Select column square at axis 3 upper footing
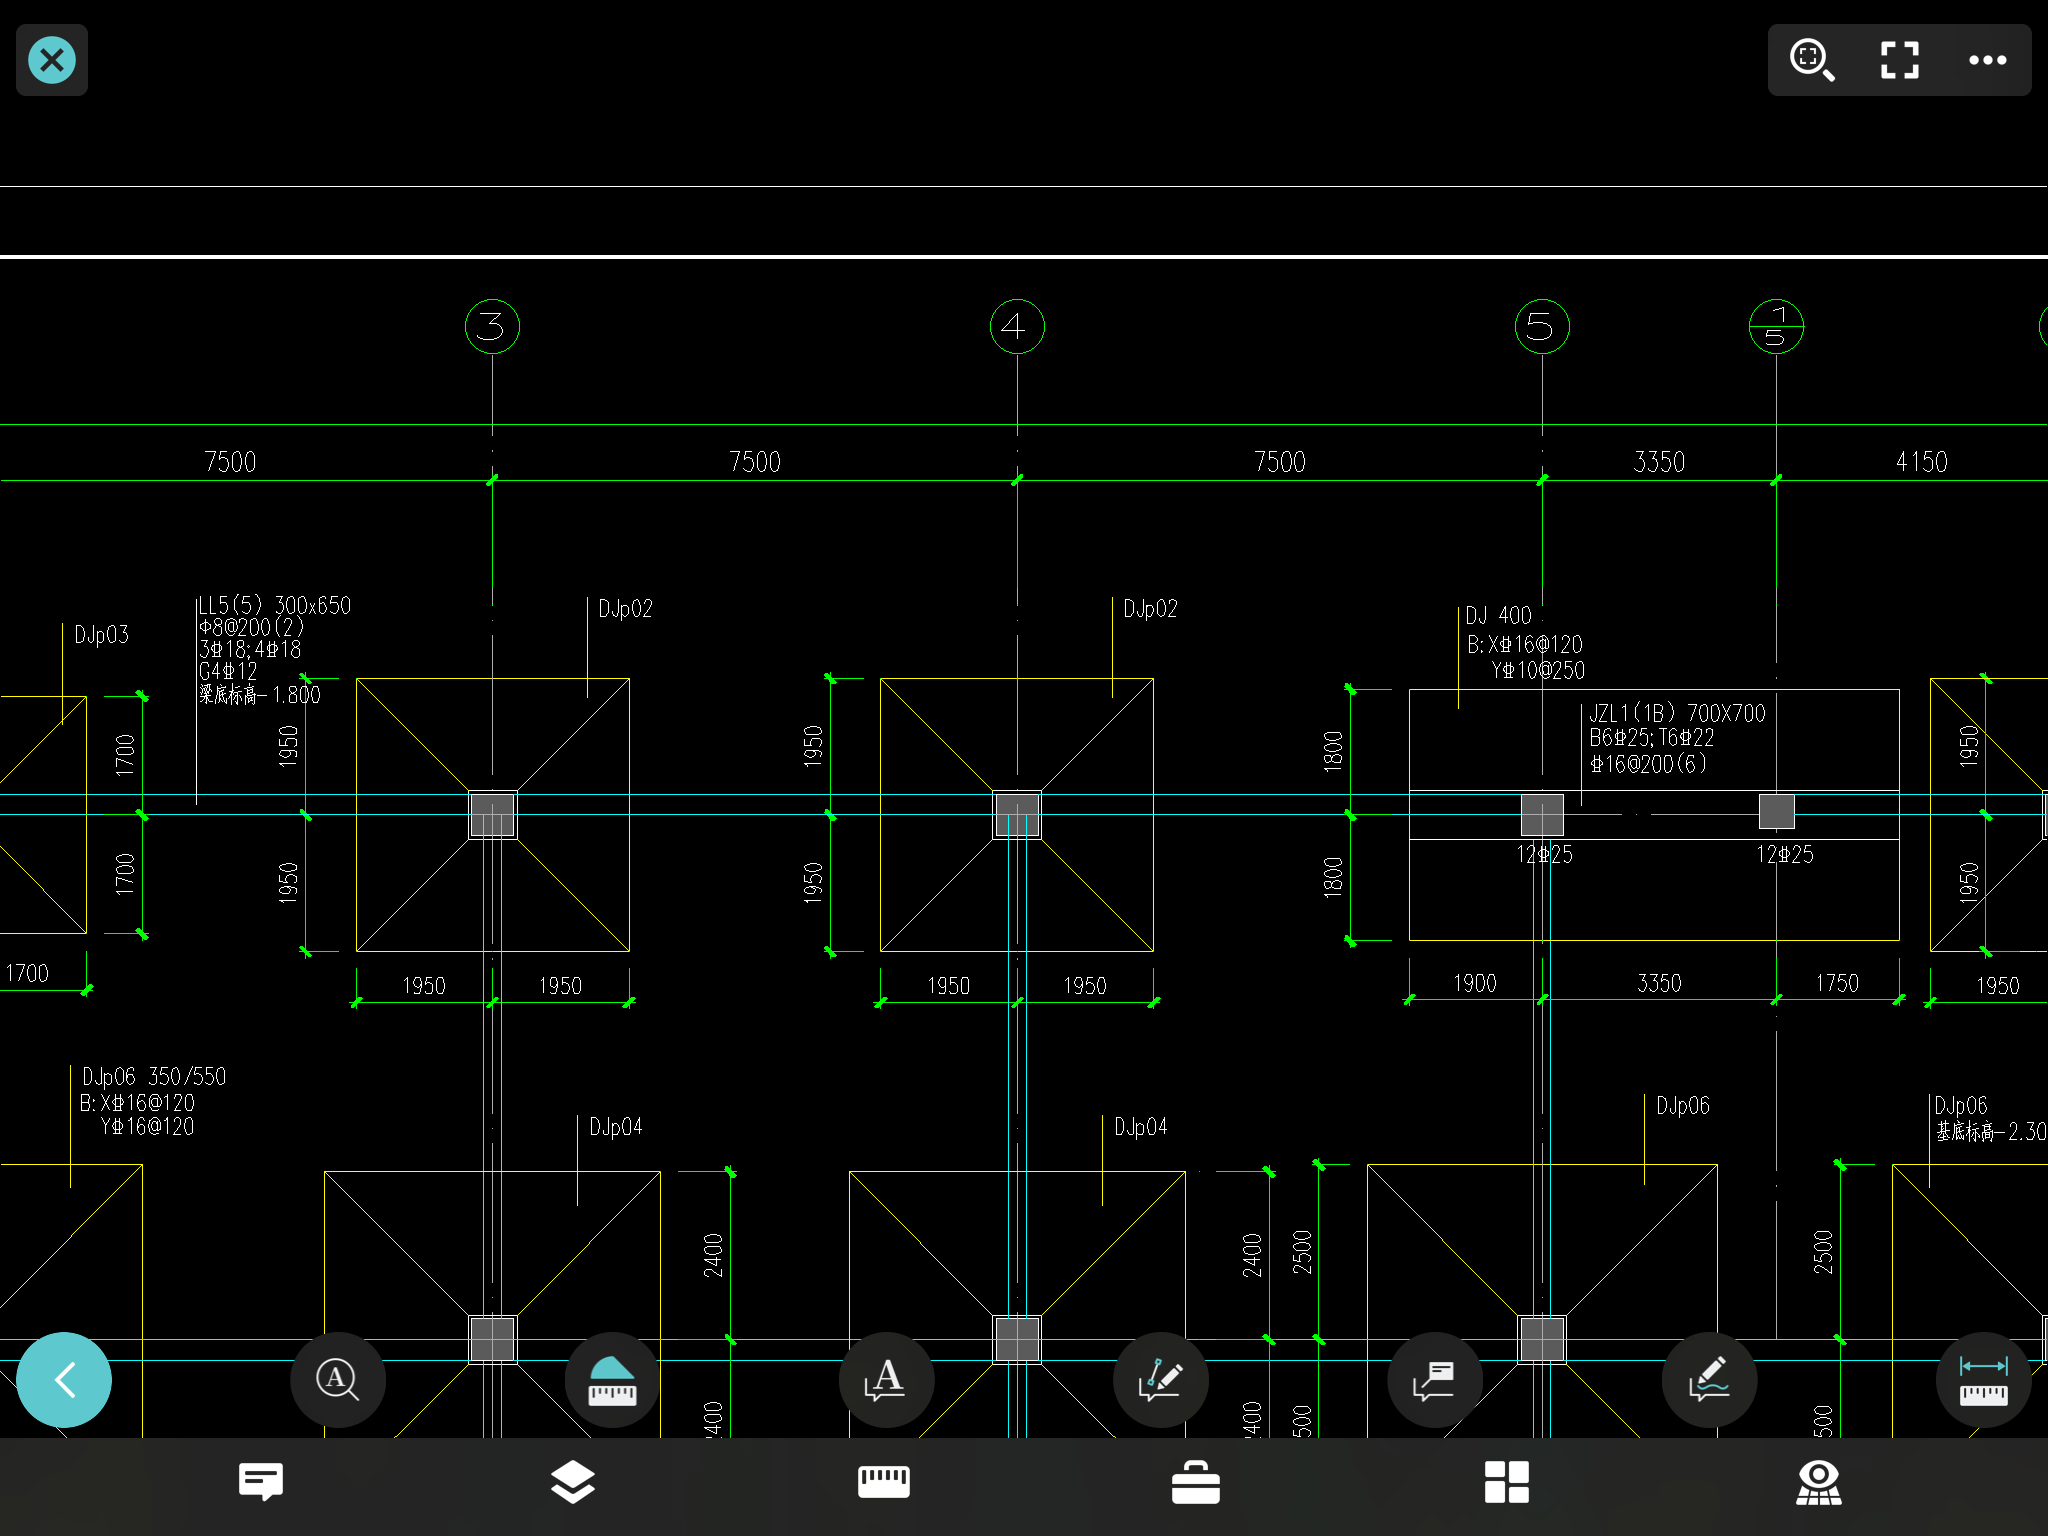 click(492, 815)
